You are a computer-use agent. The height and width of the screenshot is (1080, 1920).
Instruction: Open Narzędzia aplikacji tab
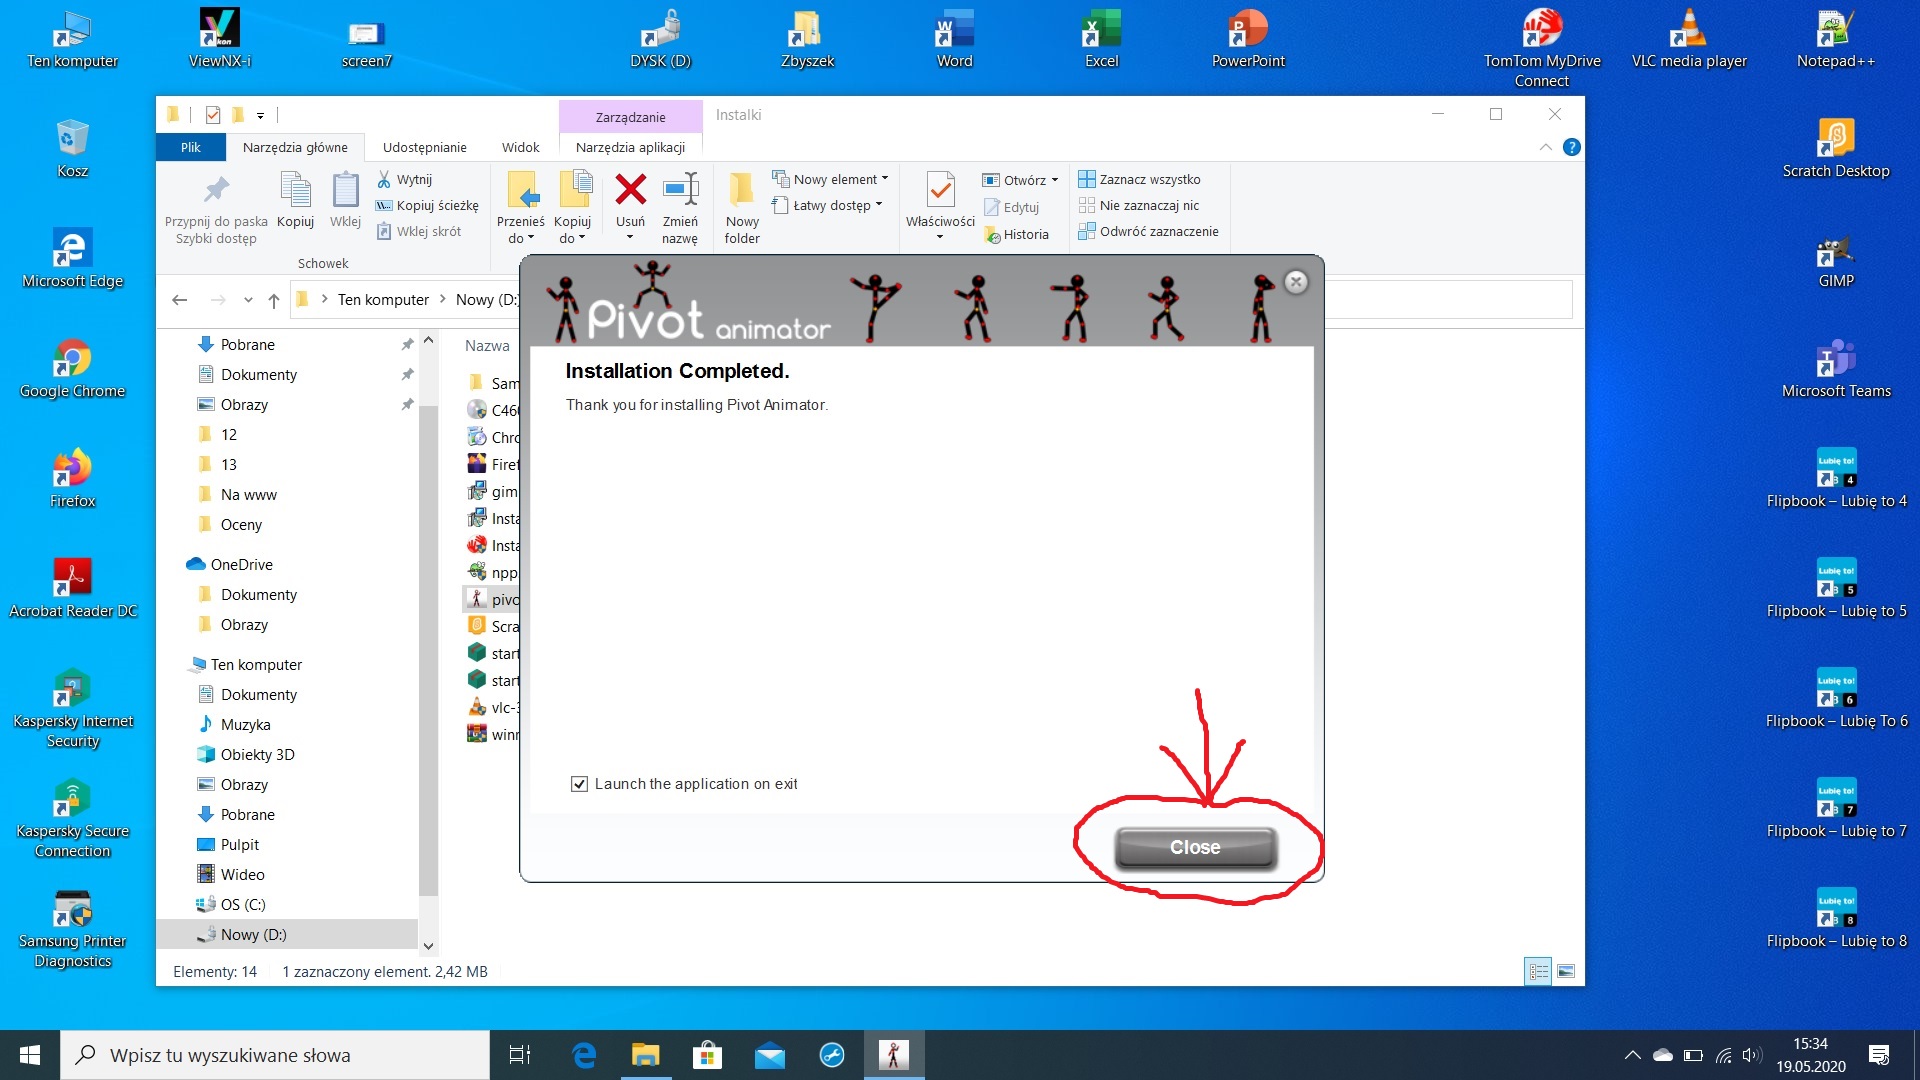point(630,147)
